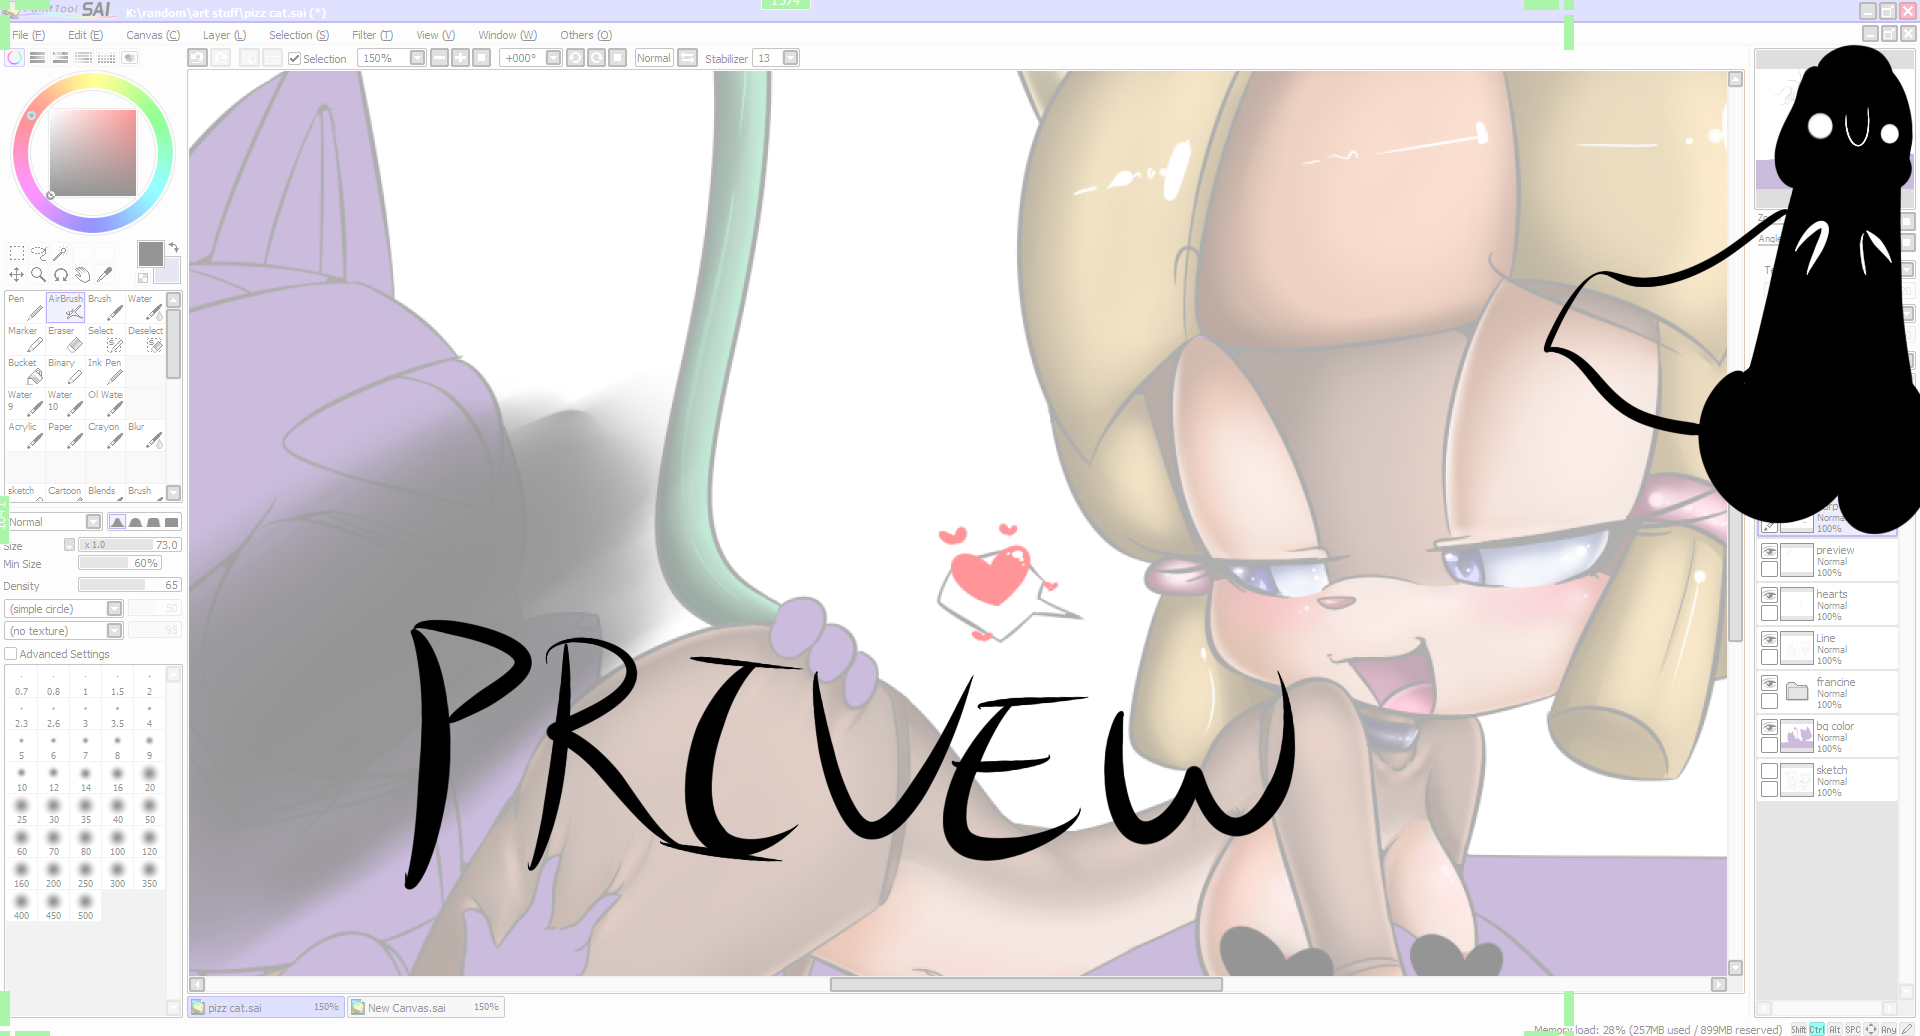
Task: Pick the Bucket fill tool
Action: 25,371
